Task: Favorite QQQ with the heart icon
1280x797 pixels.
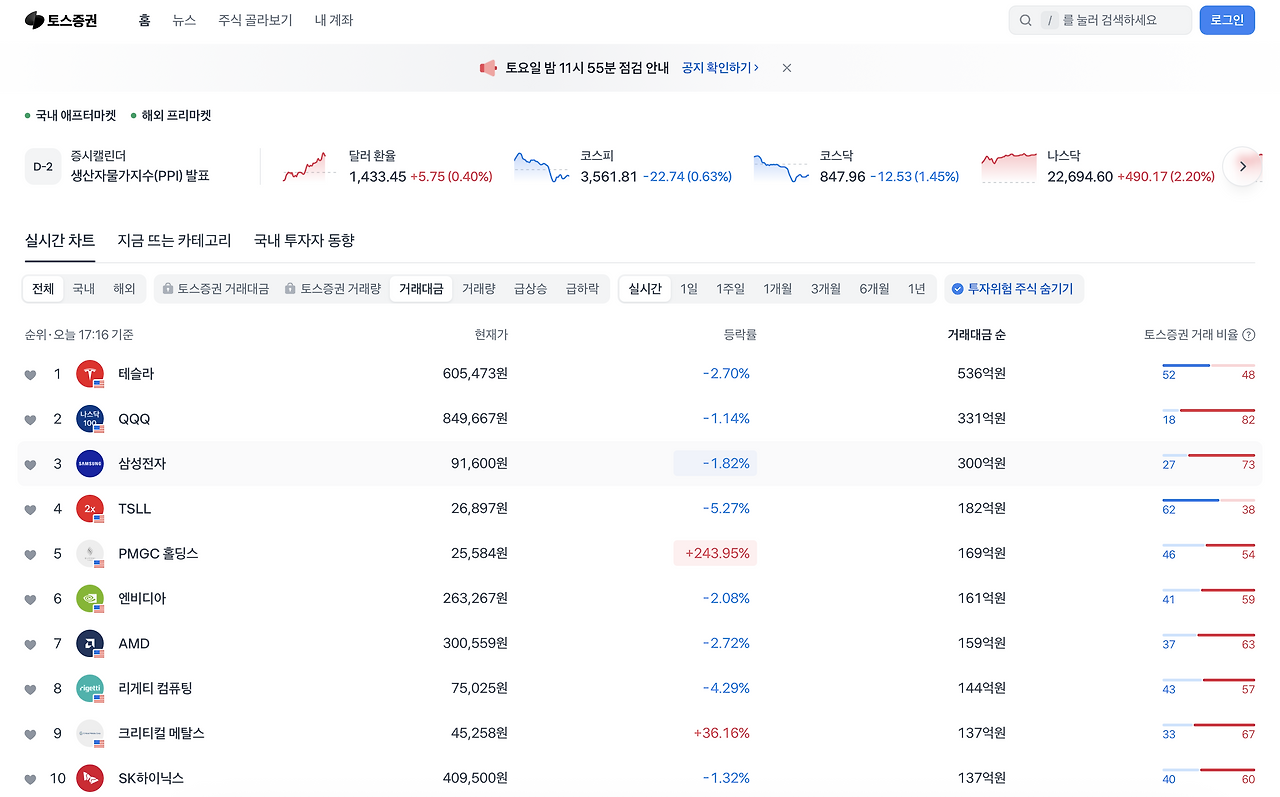Action: tap(31, 420)
